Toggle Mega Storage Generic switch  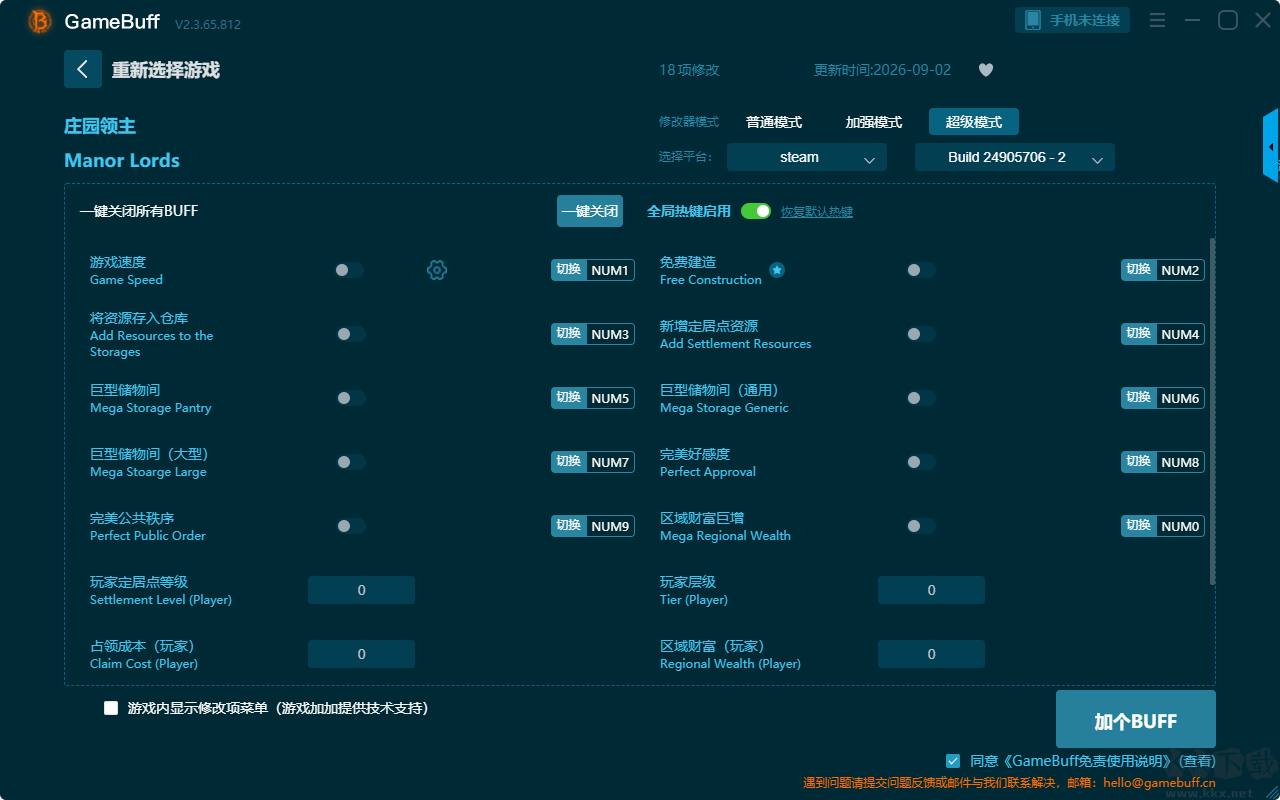click(921, 398)
